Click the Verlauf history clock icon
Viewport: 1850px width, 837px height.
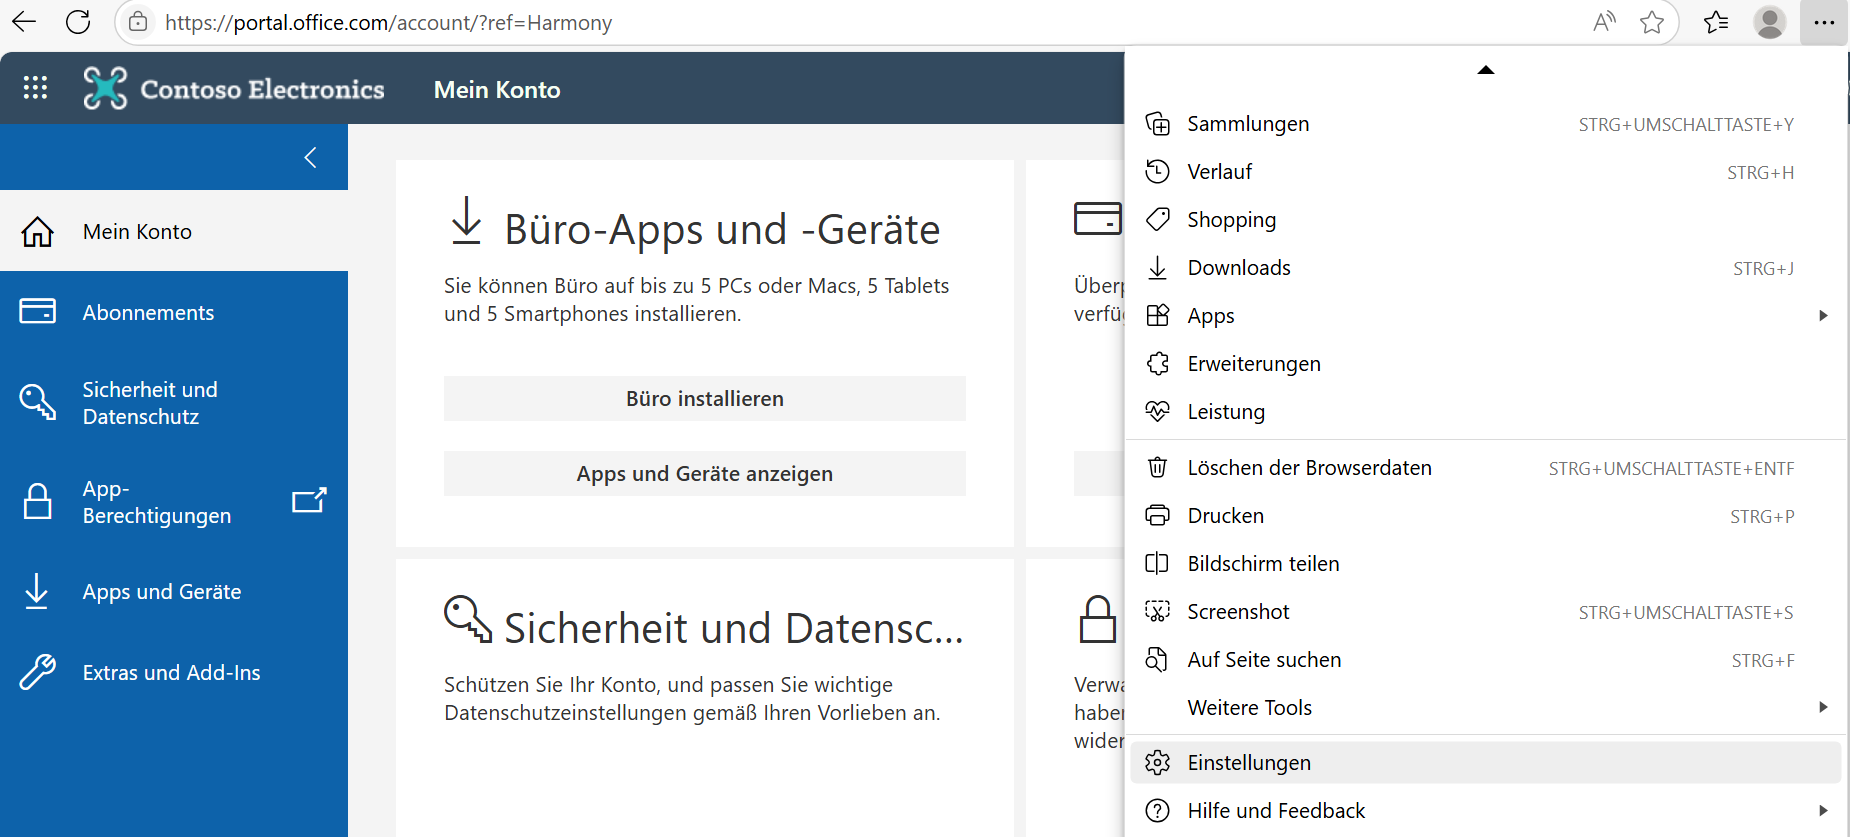(x=1157, y=172)
